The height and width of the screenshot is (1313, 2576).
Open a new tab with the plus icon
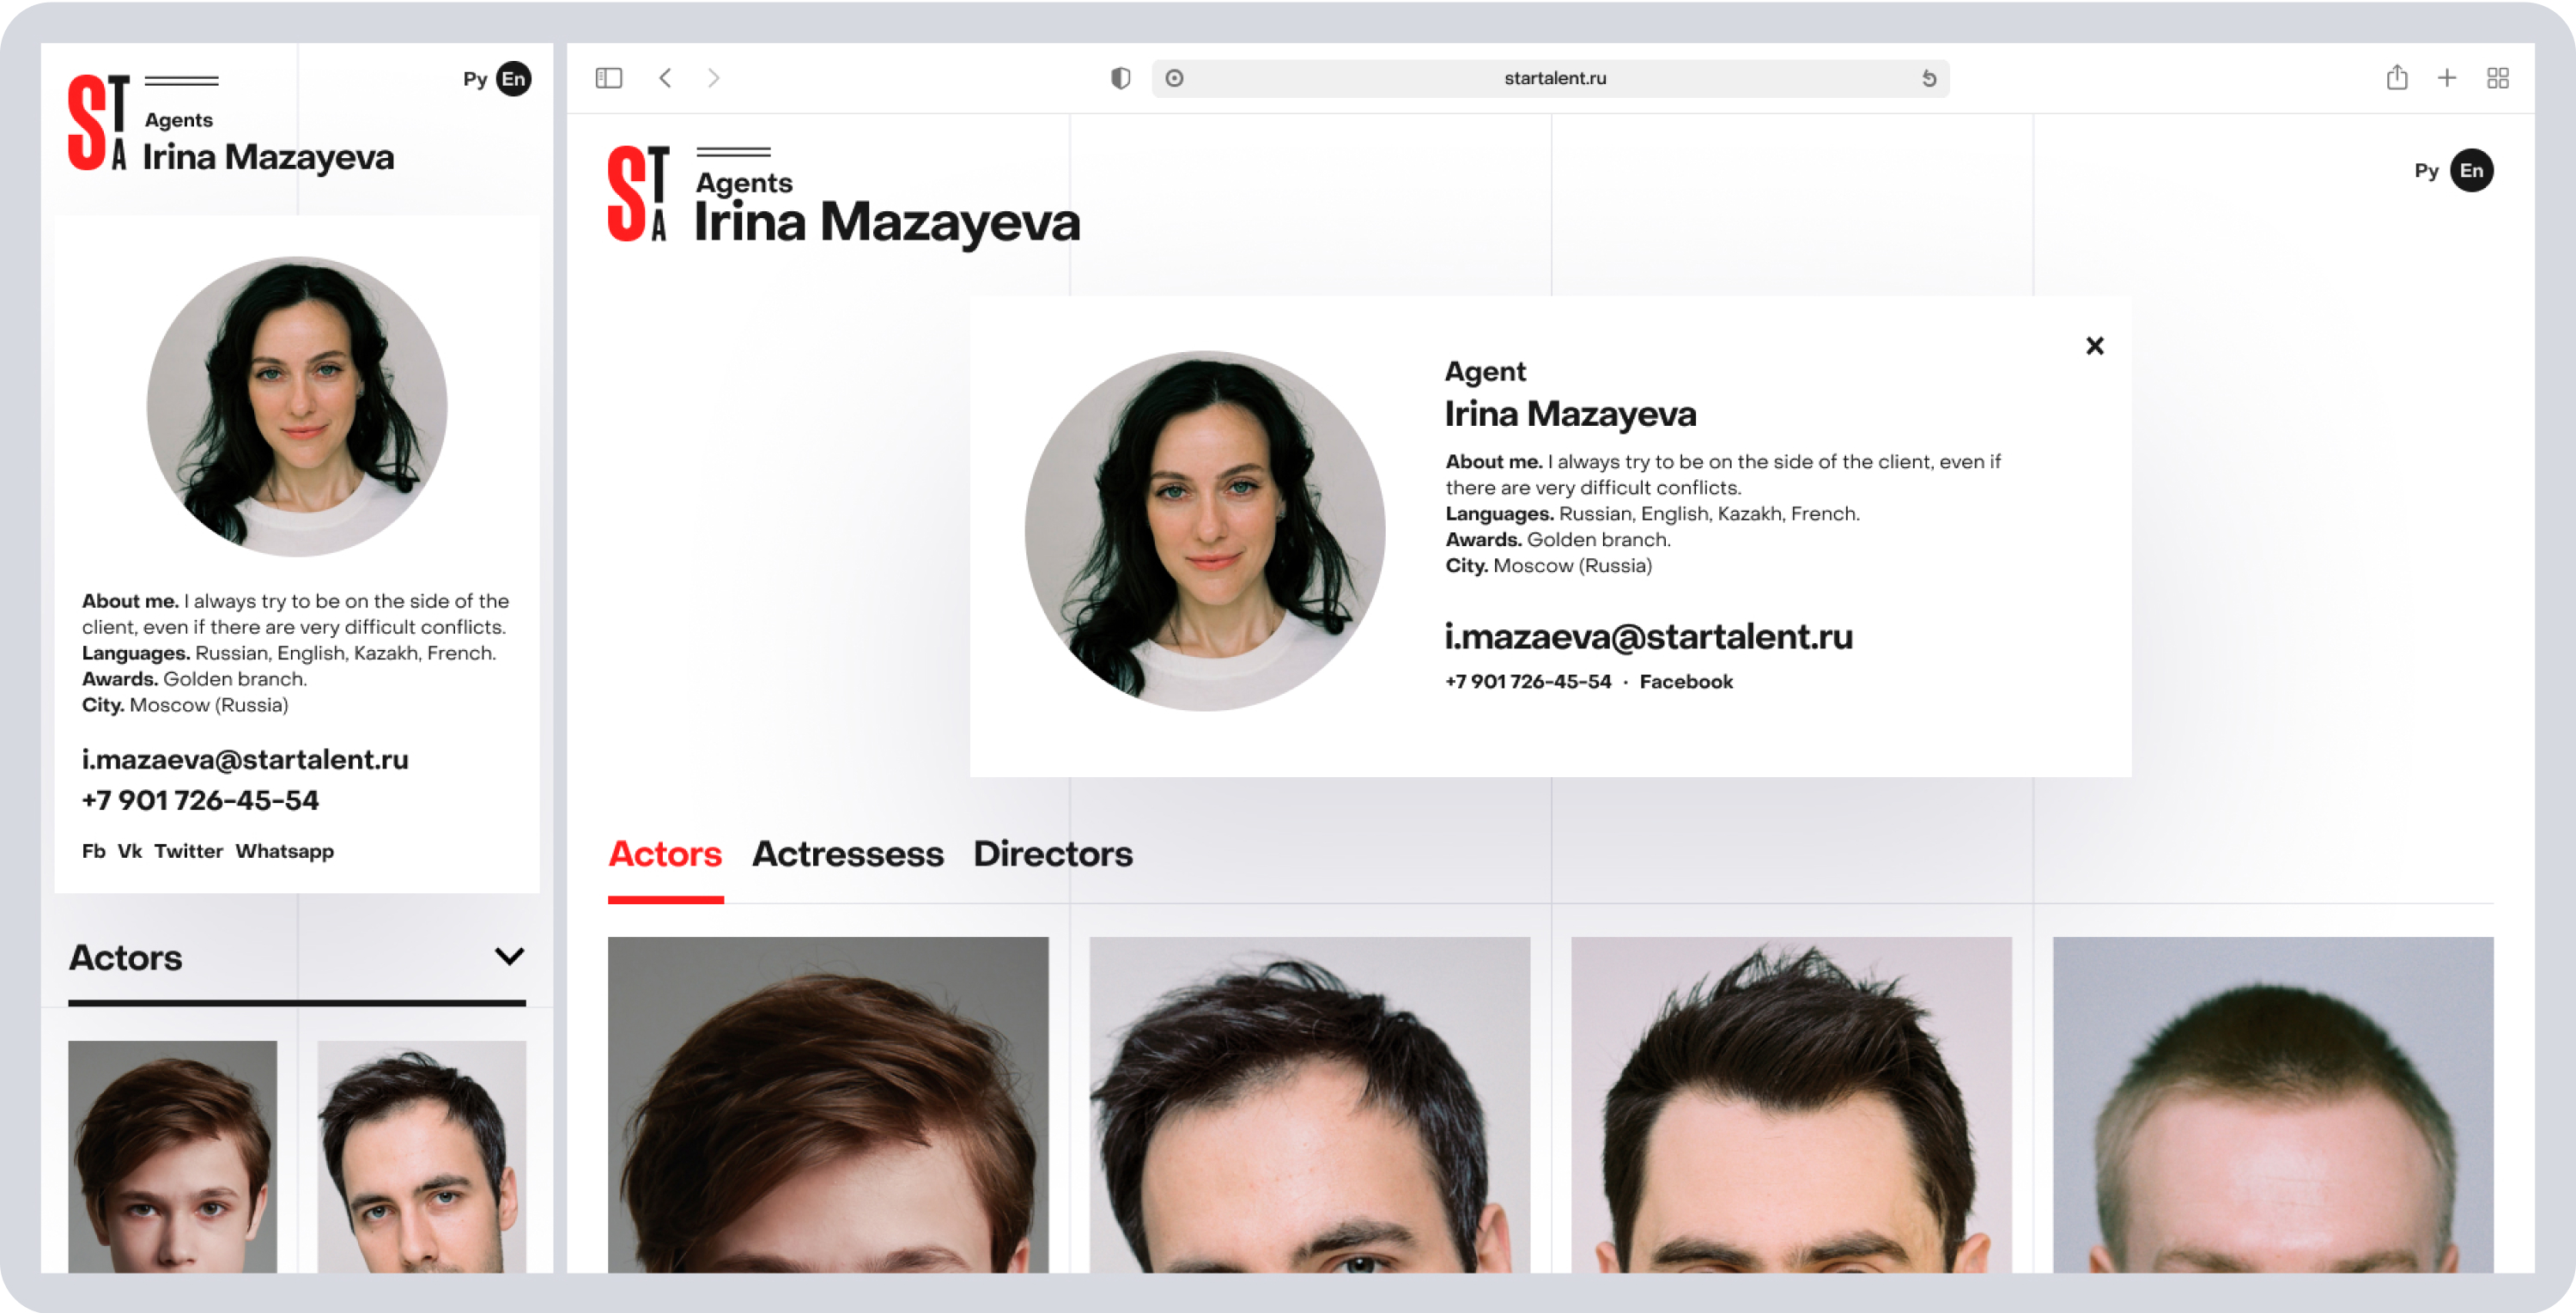tap(2446, 78)
